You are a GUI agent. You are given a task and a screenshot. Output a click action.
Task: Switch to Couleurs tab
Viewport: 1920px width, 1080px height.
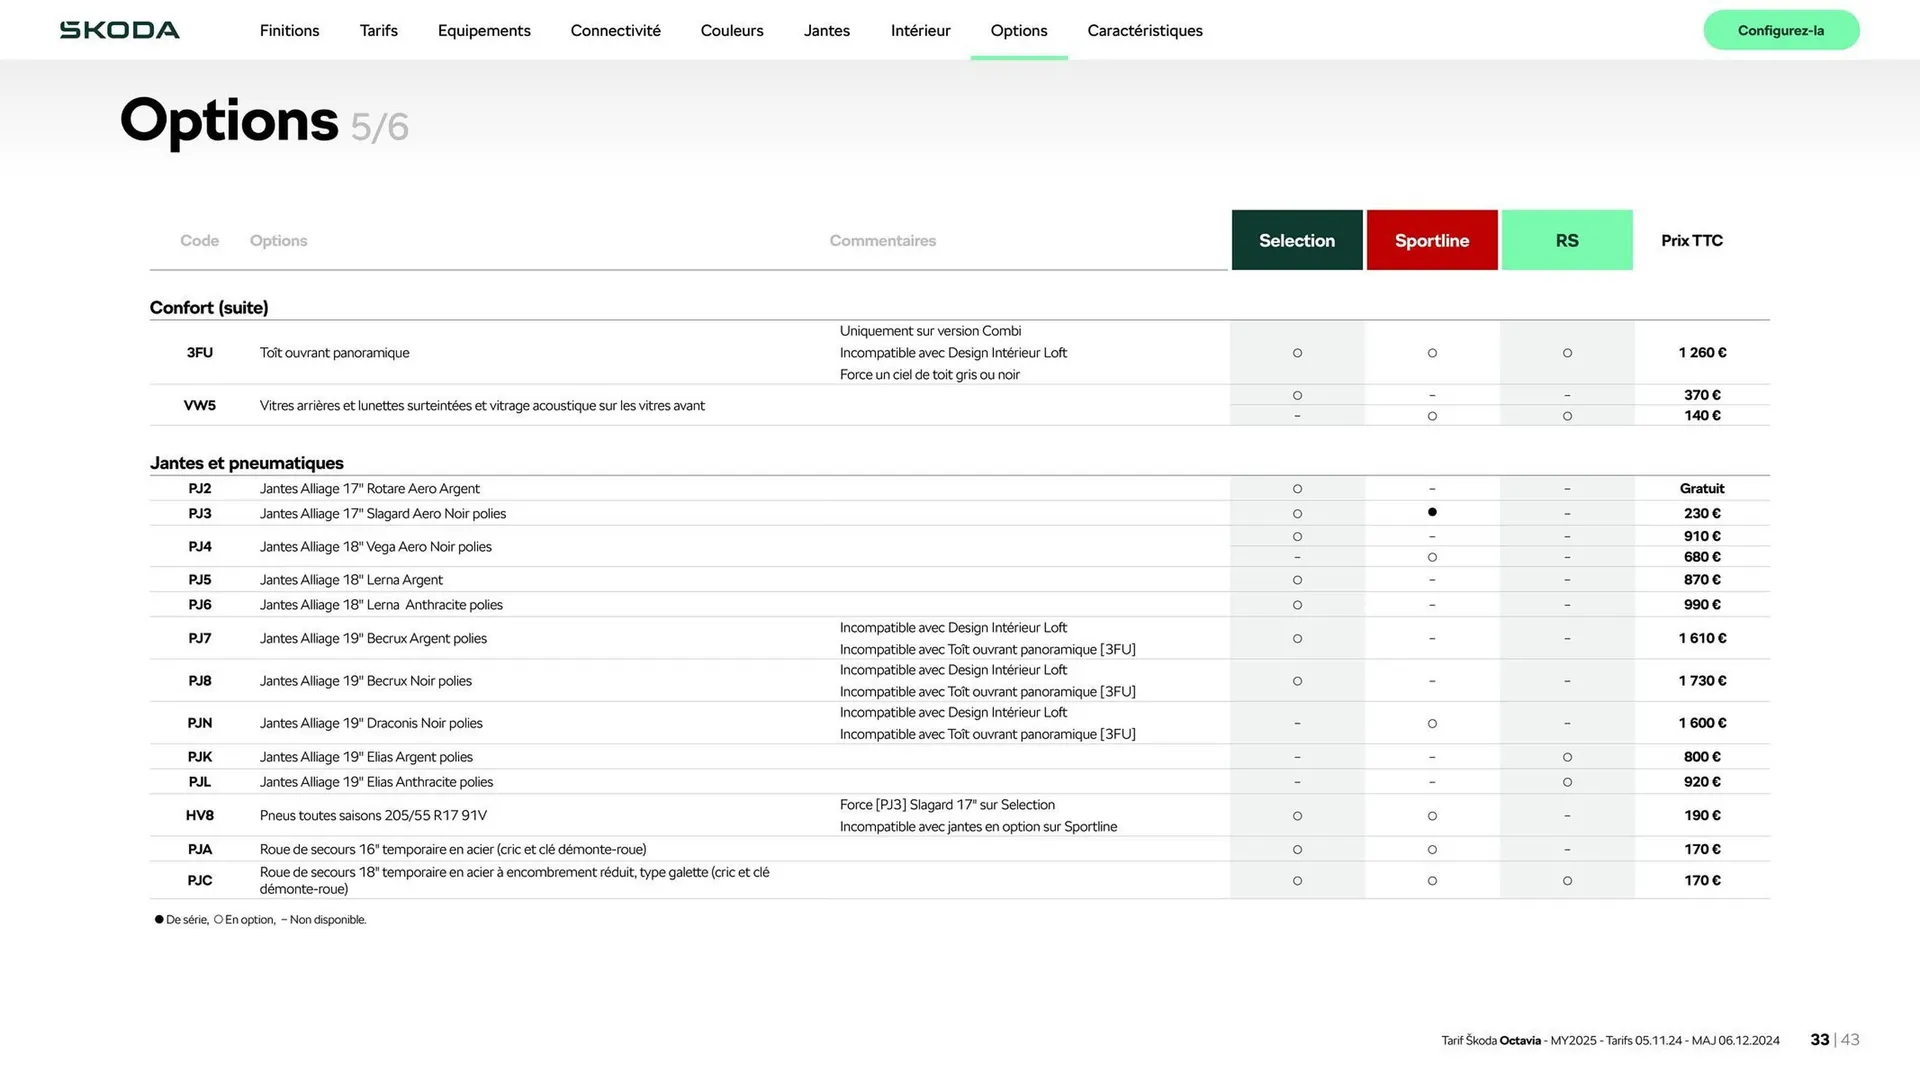point(731,31)
